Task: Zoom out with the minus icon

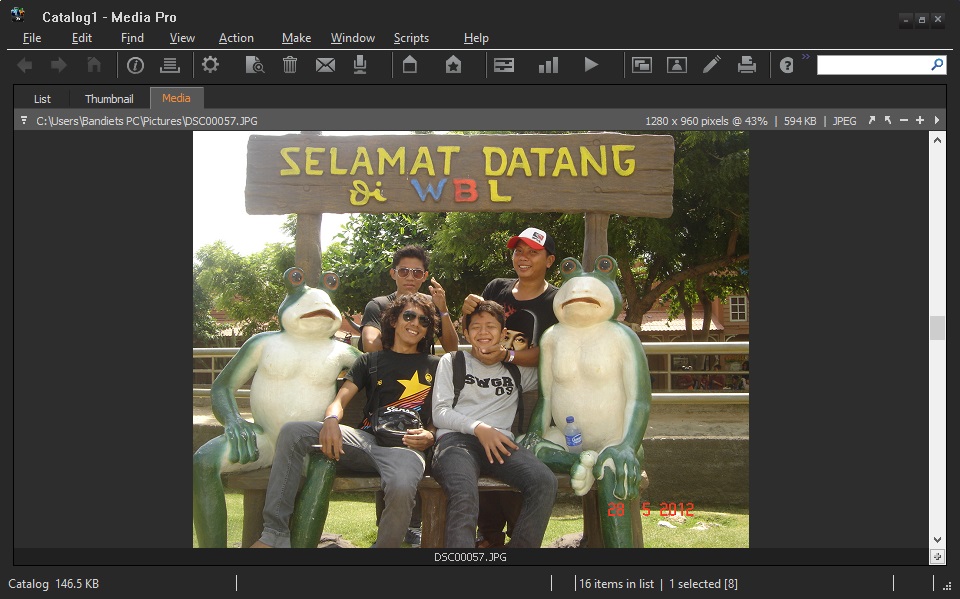Action: pyautogui.click(x=904, y=121)
